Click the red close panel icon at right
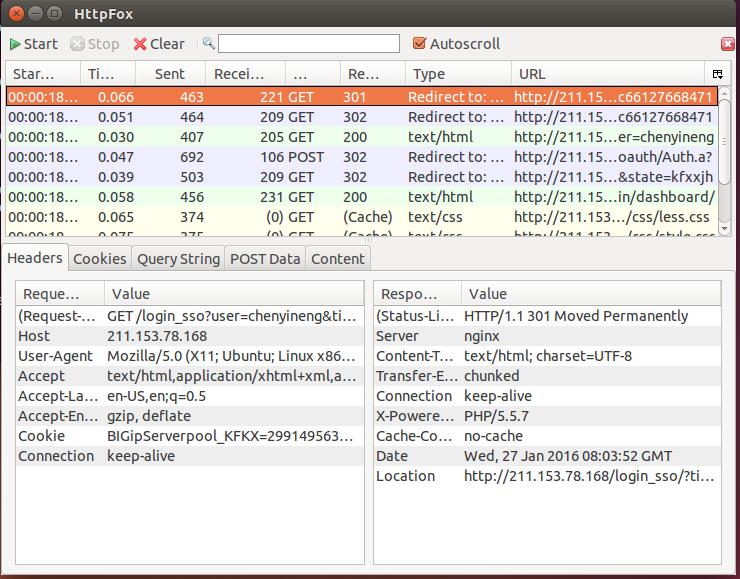Image resolution: width=740 pixels, height=579 pixels. pos(727,44)
